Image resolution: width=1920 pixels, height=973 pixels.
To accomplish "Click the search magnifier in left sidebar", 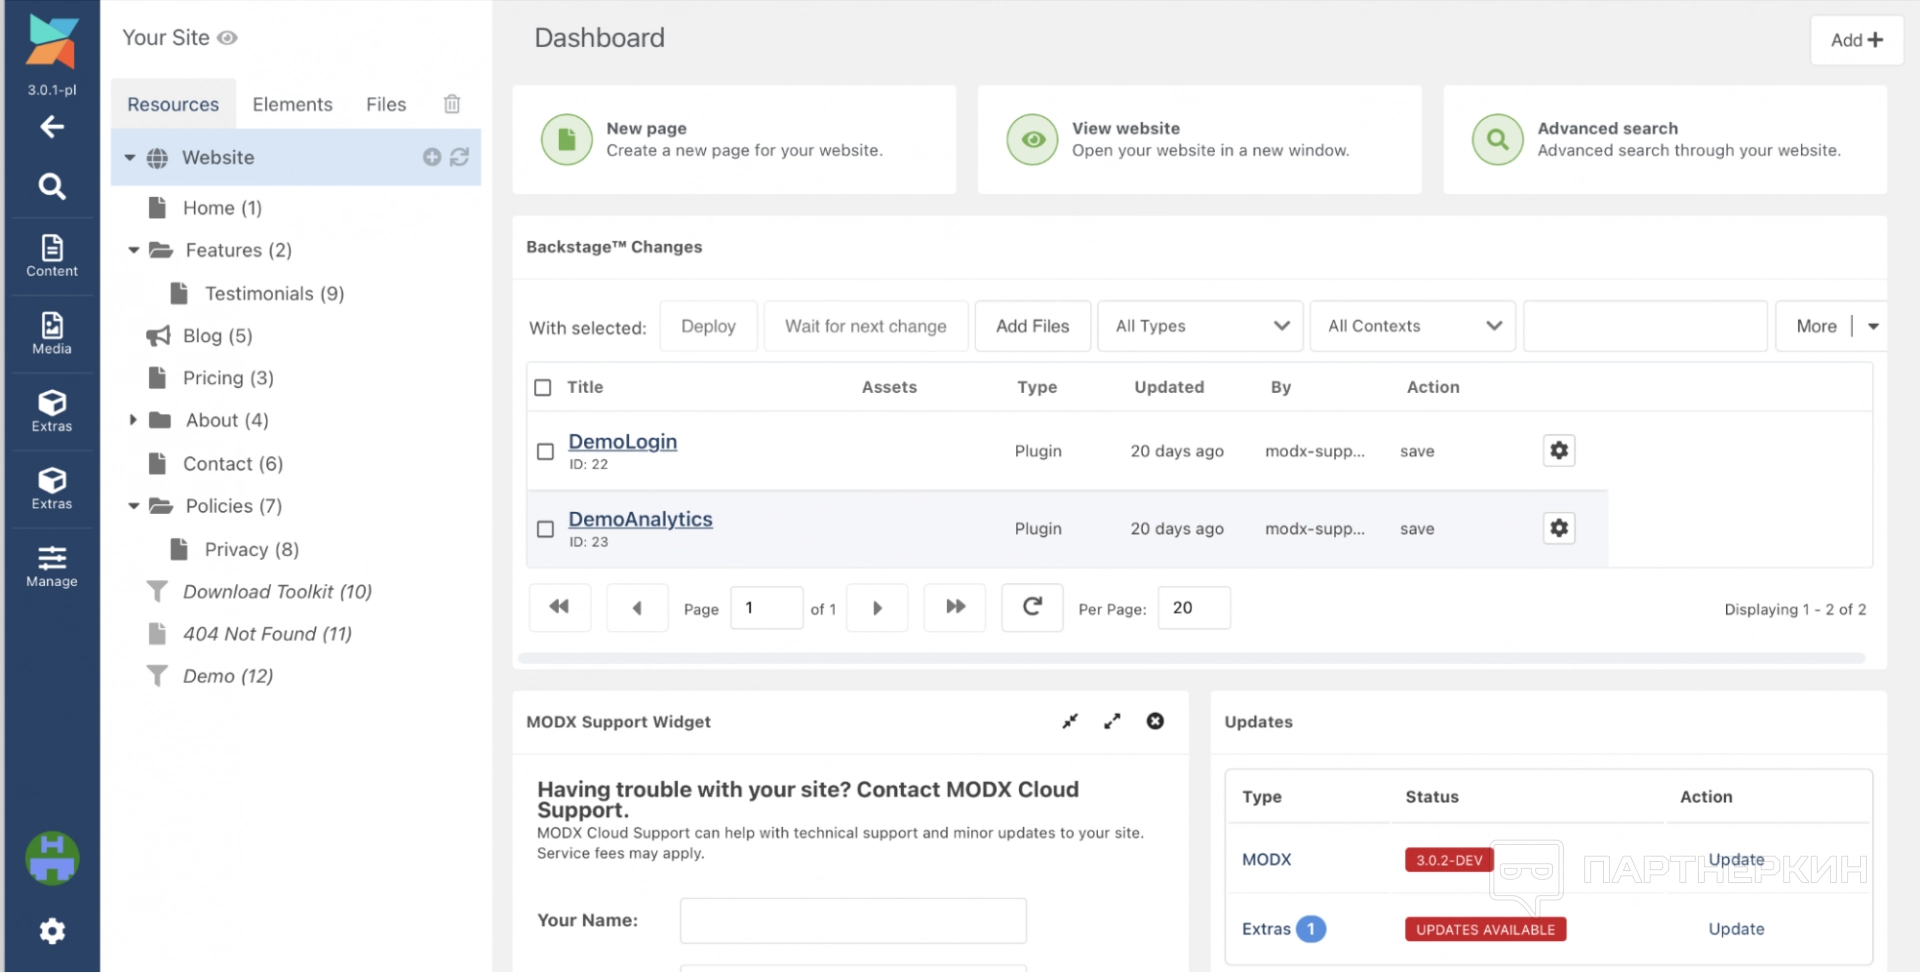I will point(52,186).
